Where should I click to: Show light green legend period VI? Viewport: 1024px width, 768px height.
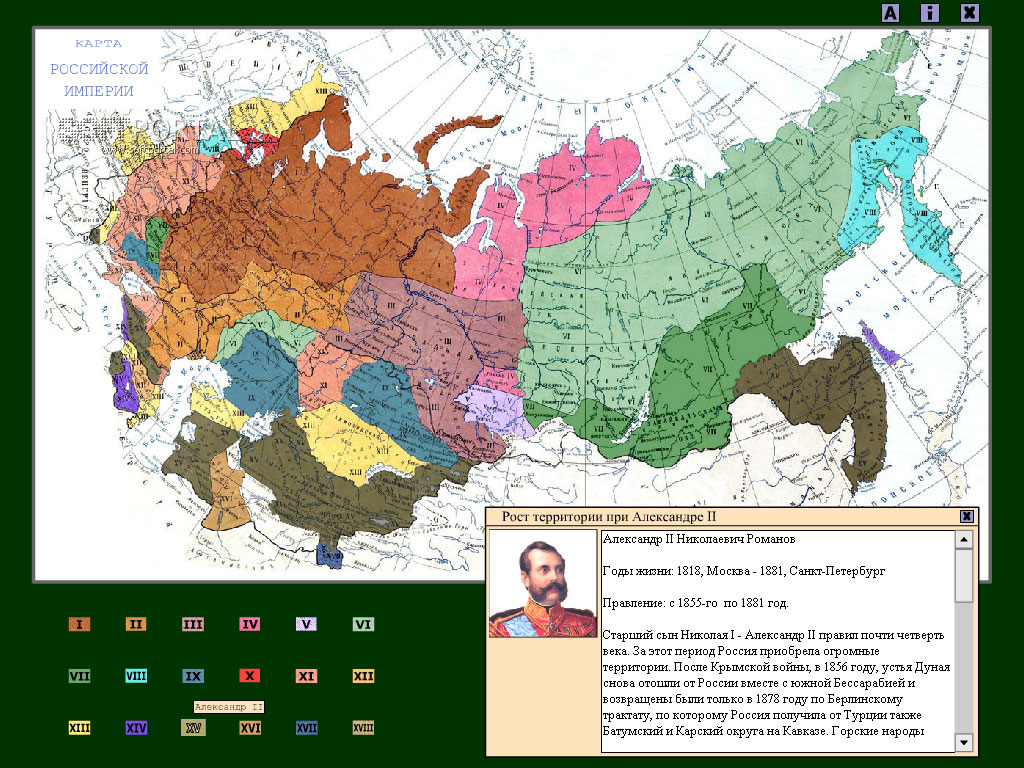tap(363, 624)
